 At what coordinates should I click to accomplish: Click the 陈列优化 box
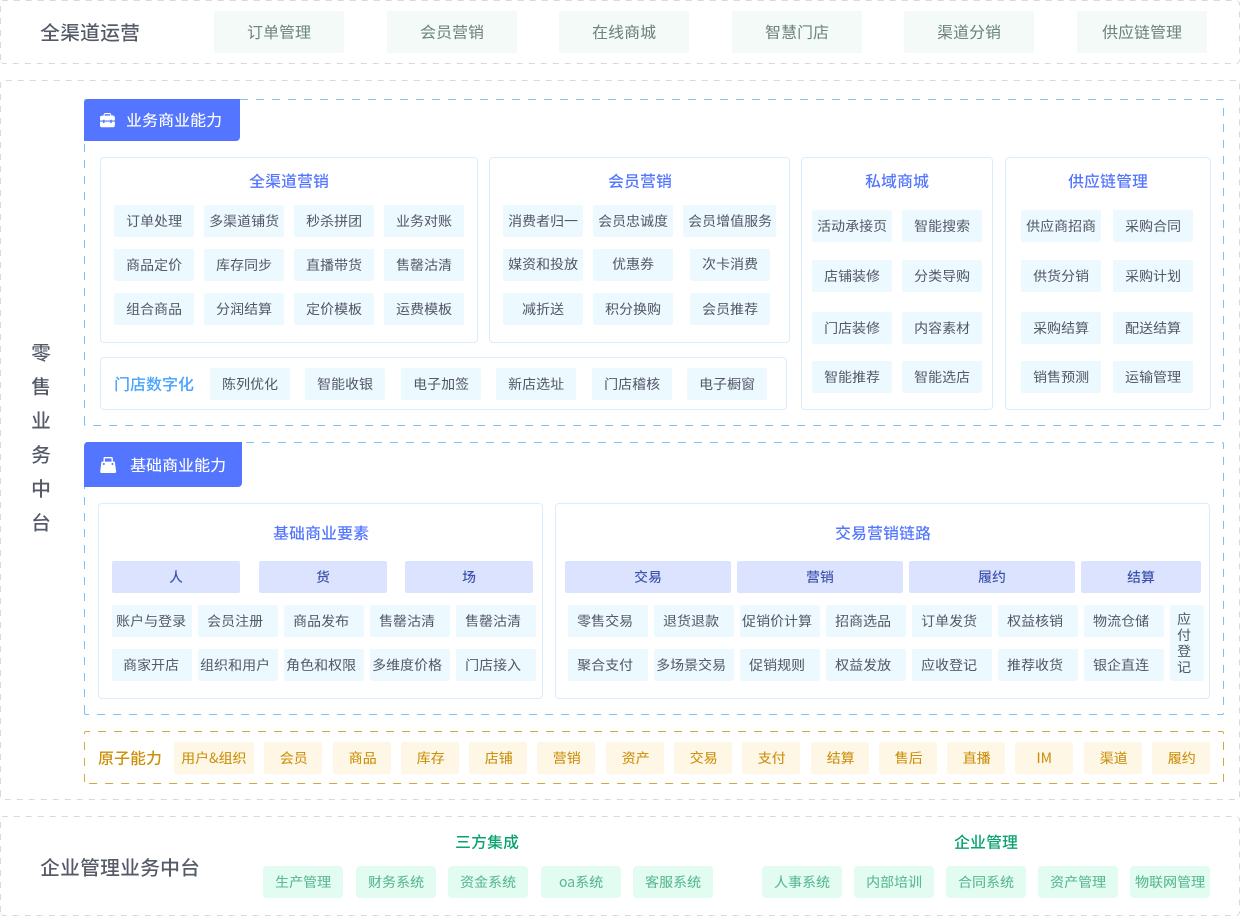click(x=250, y=384)
